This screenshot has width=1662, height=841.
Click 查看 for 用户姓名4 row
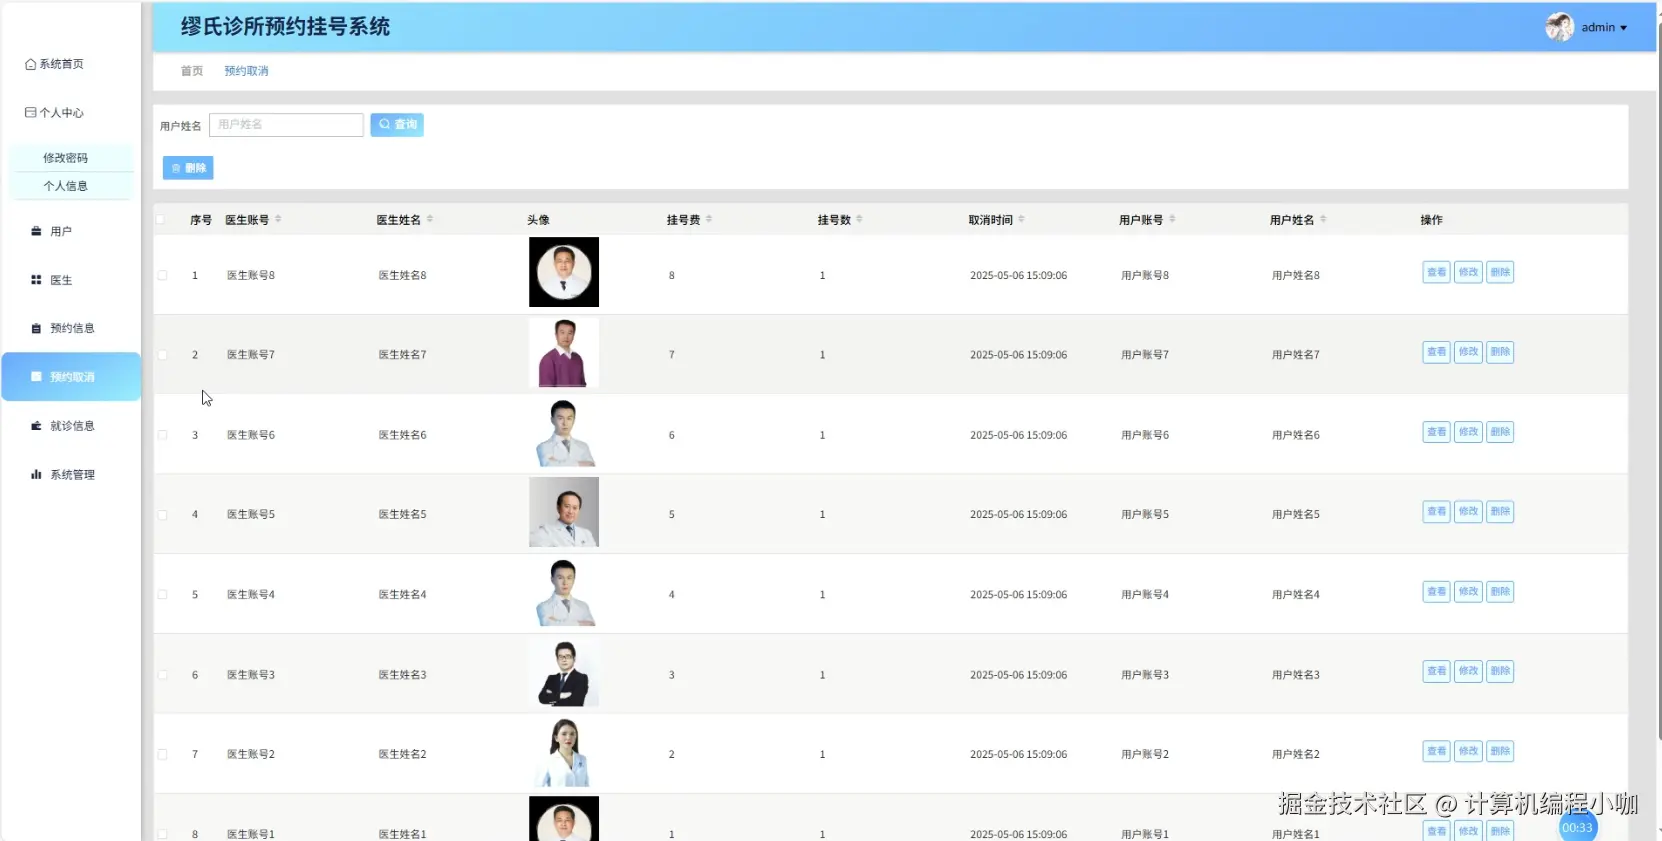point(1436,592)
